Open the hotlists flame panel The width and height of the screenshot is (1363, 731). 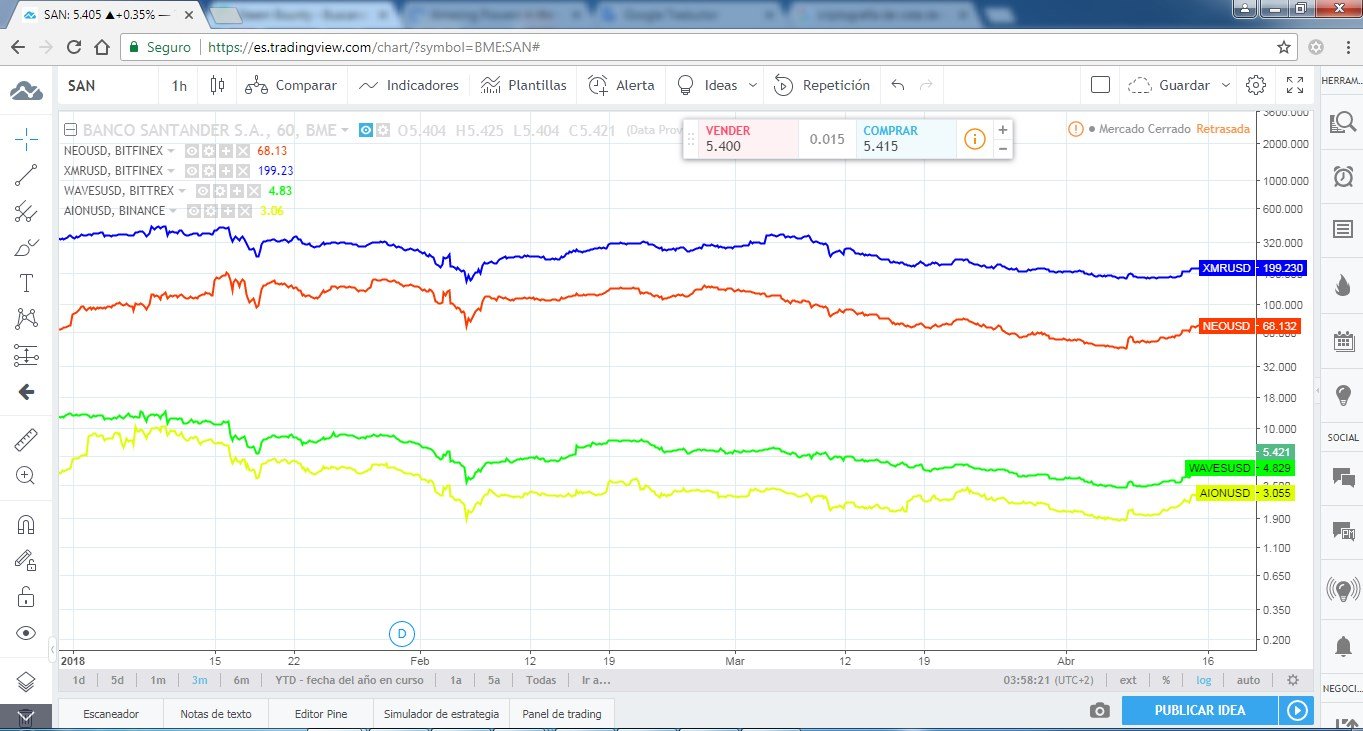coord(1342,285)
